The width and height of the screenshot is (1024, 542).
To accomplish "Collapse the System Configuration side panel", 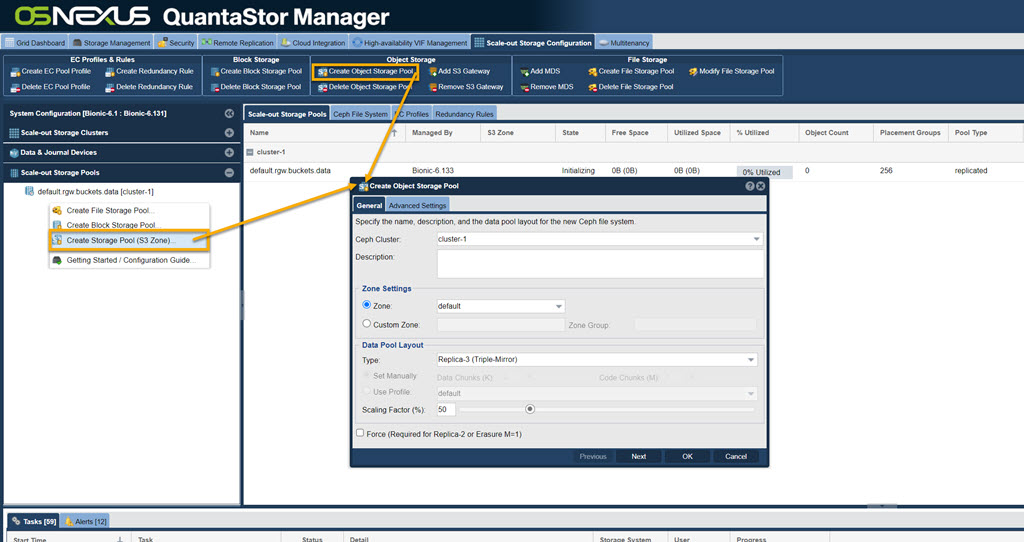I will pos(229,114).
